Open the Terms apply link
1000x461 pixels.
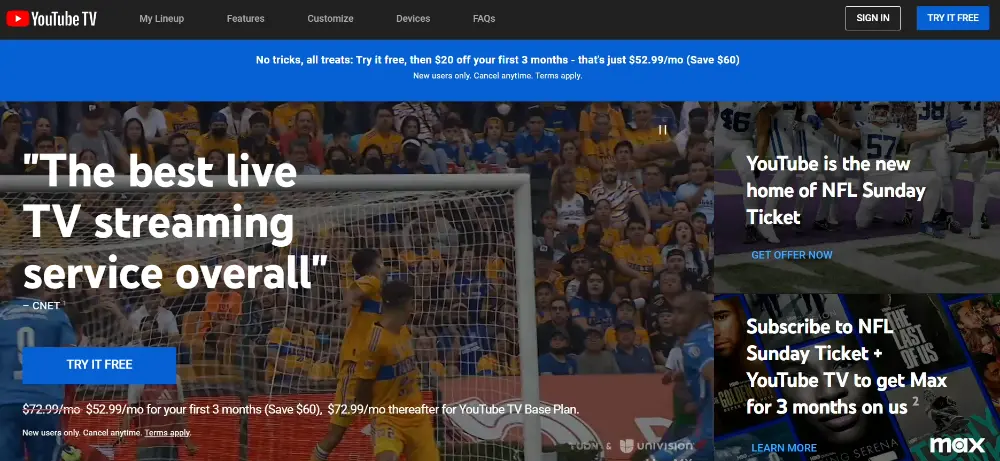coord(167,433)
